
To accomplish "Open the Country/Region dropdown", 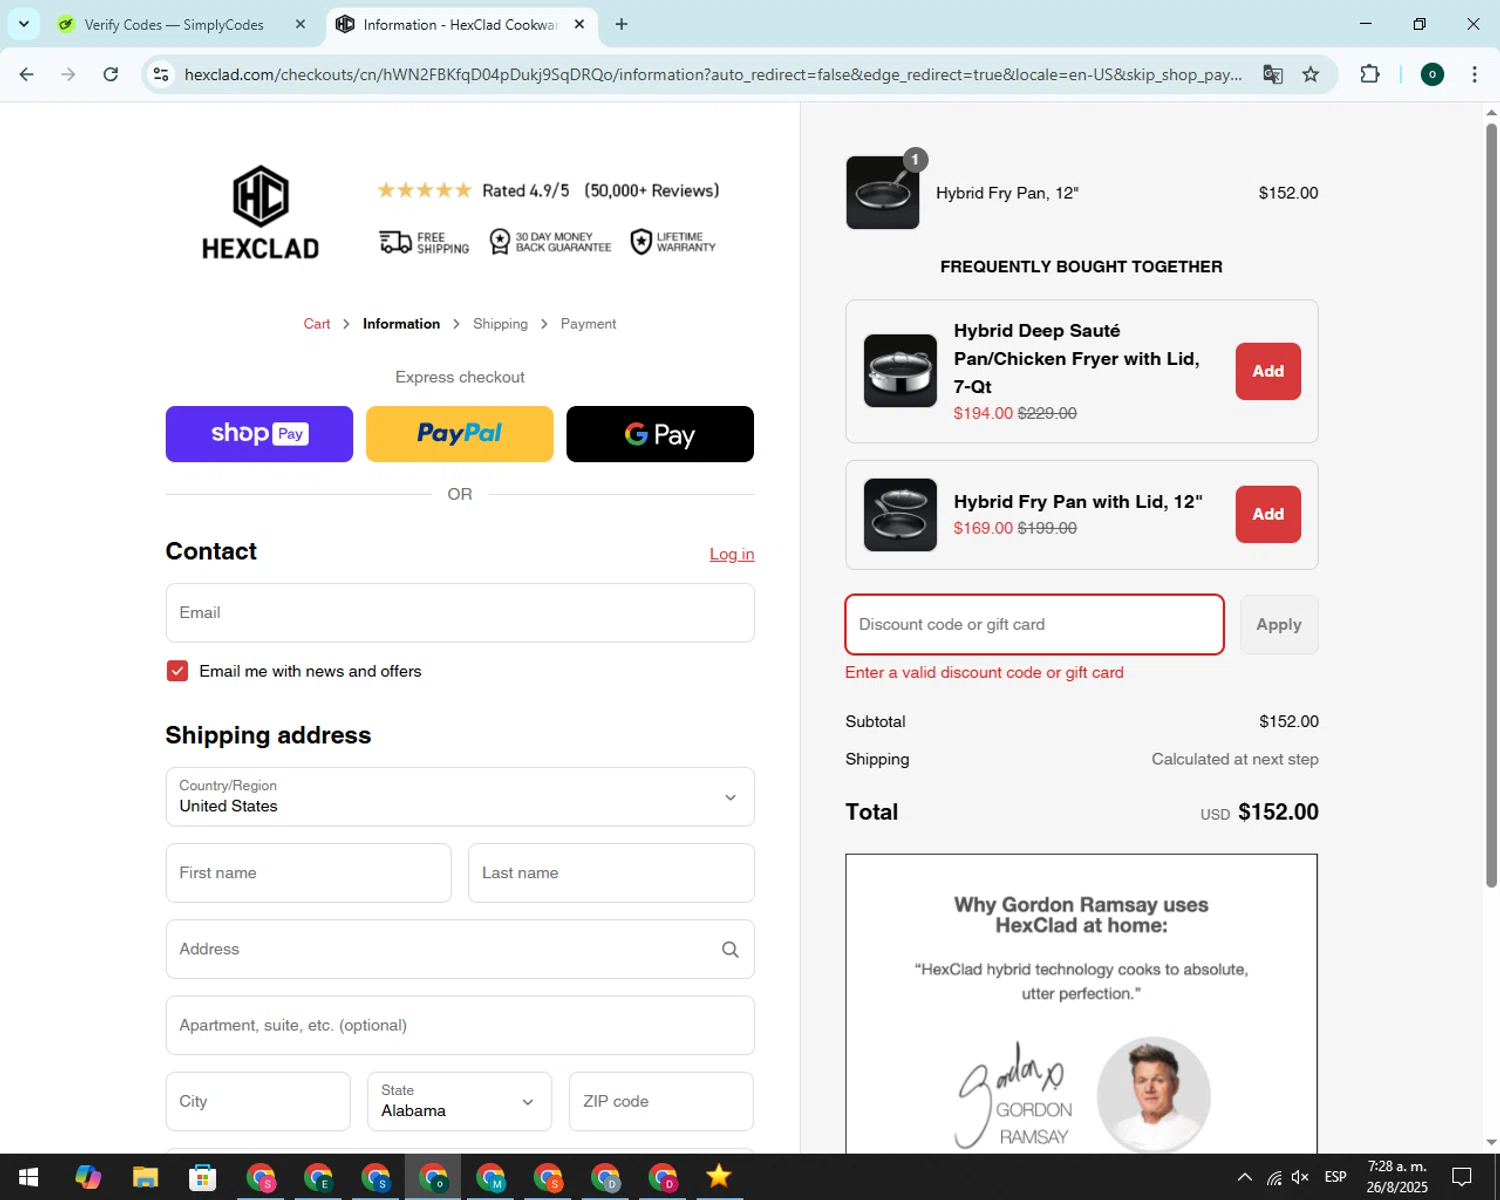I will pos(460,797).
